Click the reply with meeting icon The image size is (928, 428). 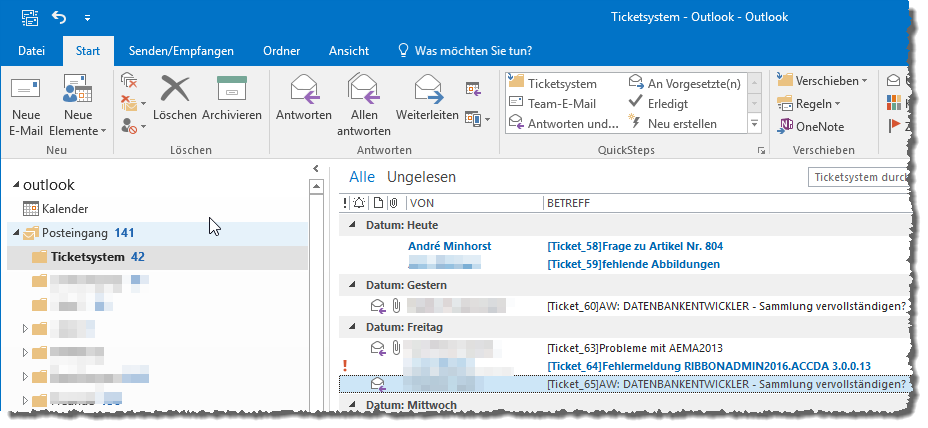click(473, 89)
